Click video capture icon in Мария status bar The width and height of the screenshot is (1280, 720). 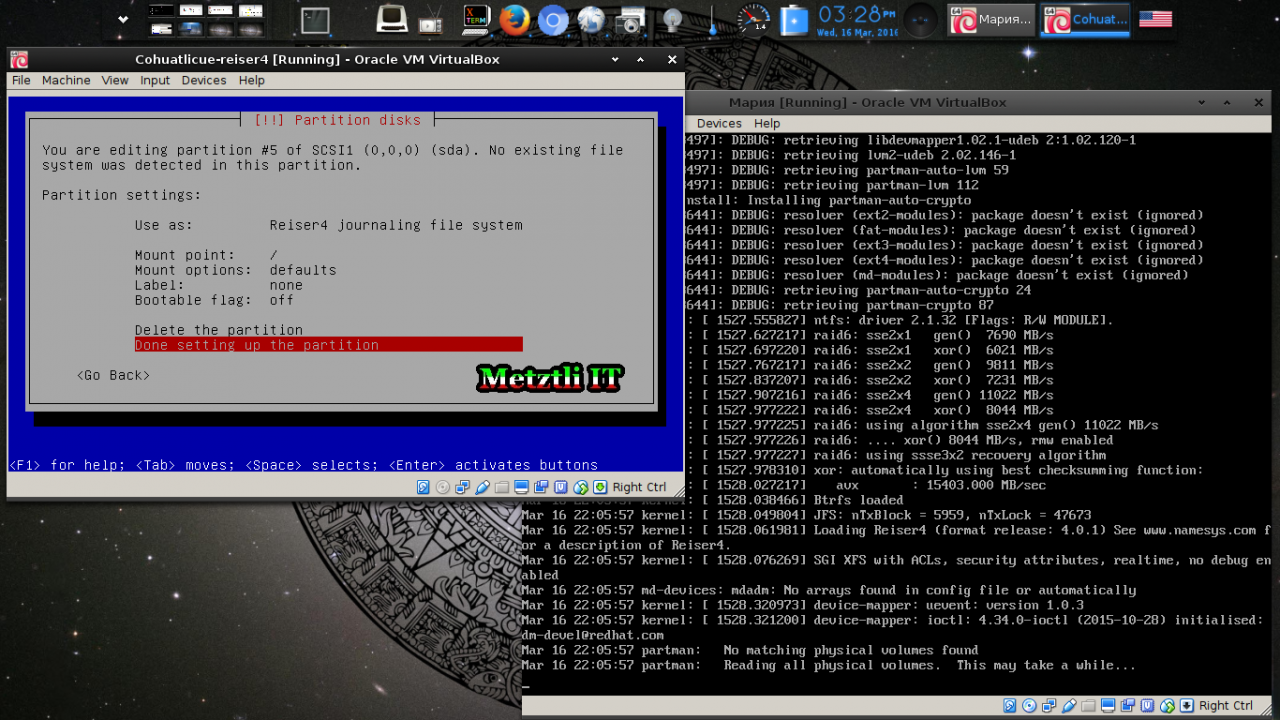pyautogui.click(x=1128, y=706)
